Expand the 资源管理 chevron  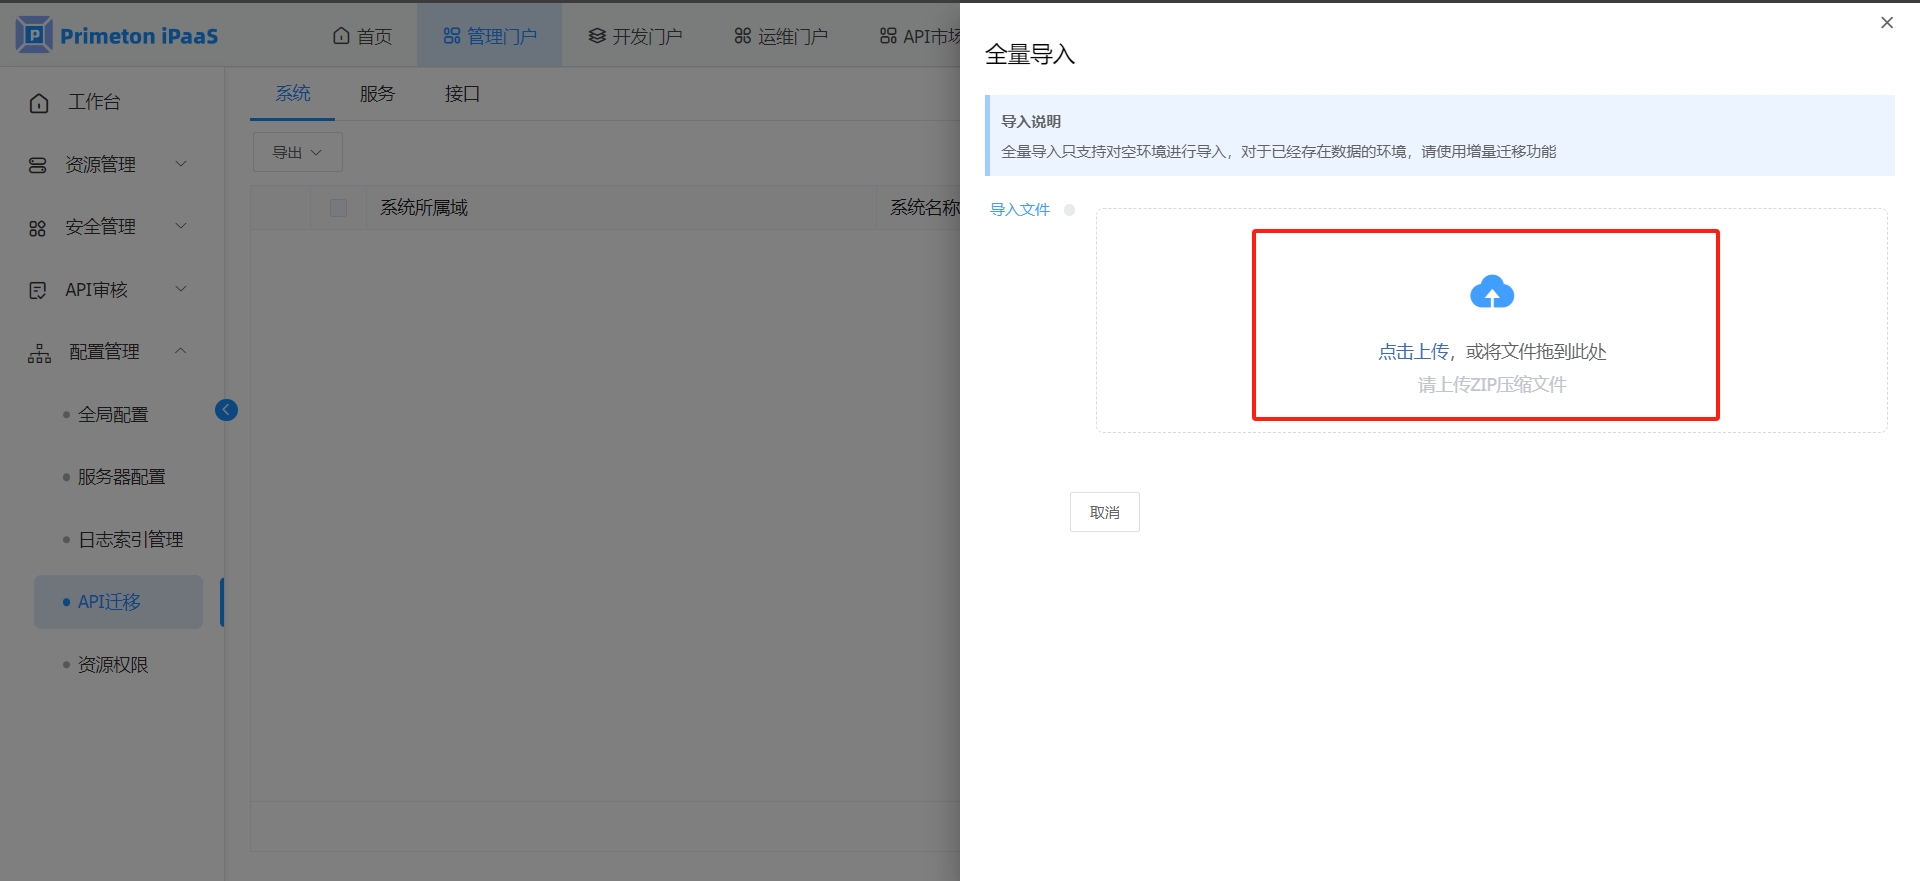[x=181, y=164]
